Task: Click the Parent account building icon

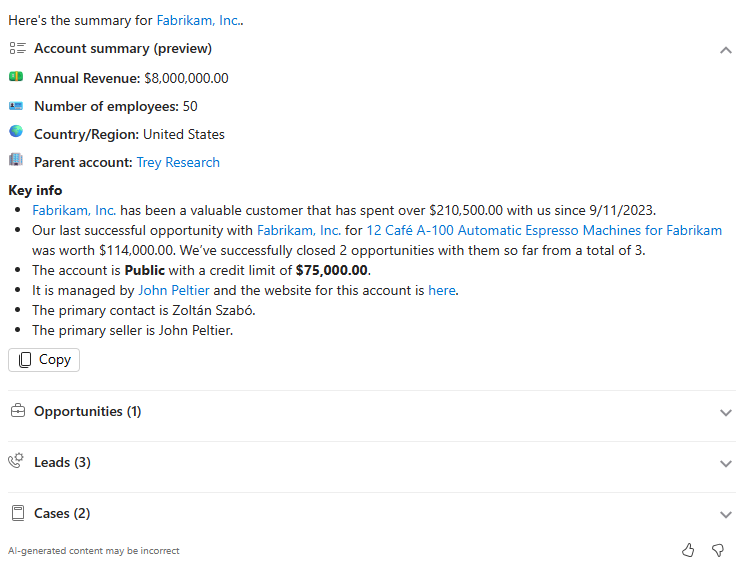Action: 16,160
